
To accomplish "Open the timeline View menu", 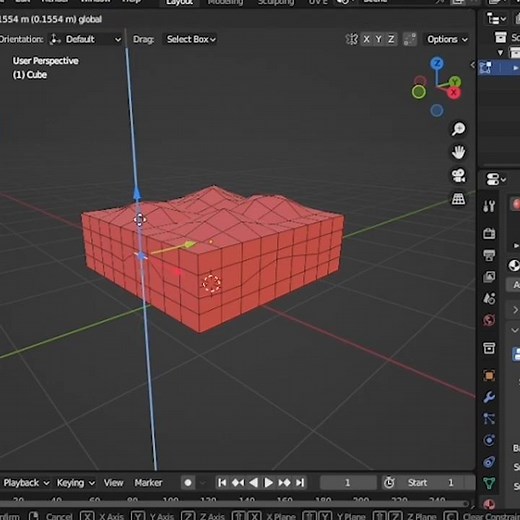I will click(x=113, y=483).
